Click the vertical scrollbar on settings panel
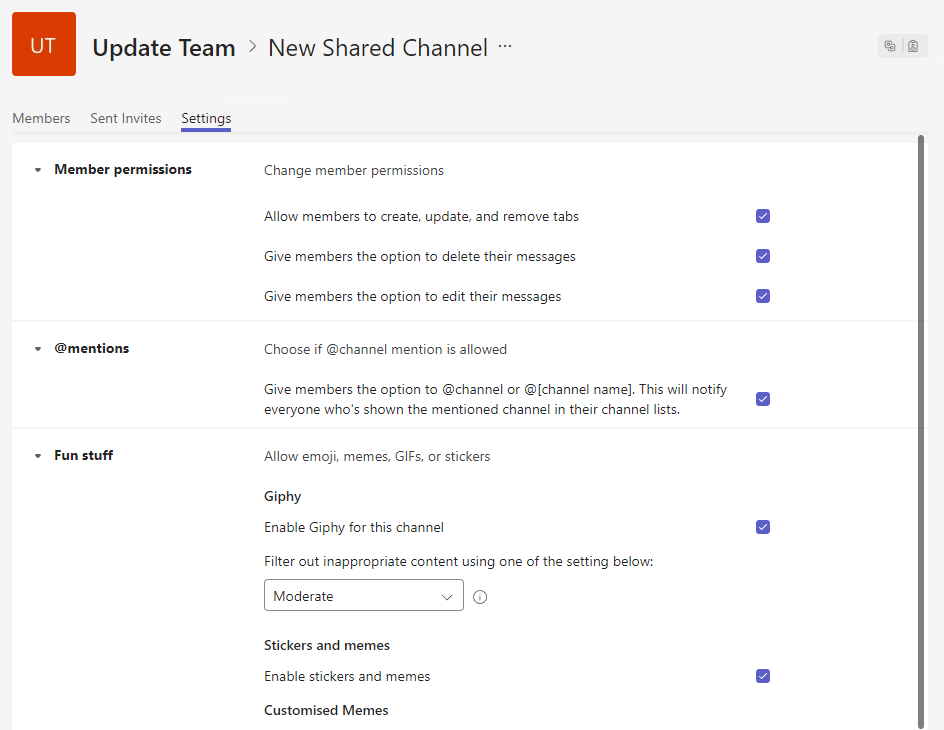 (921, 430)
